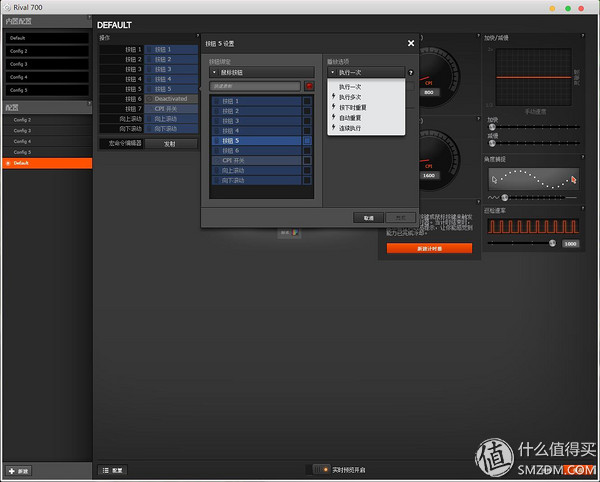Image resolution: width=600 pixels, height=482 pixels.
Task: Tick the checkbox for 按钮 5 in list
Action: point(307,141)
